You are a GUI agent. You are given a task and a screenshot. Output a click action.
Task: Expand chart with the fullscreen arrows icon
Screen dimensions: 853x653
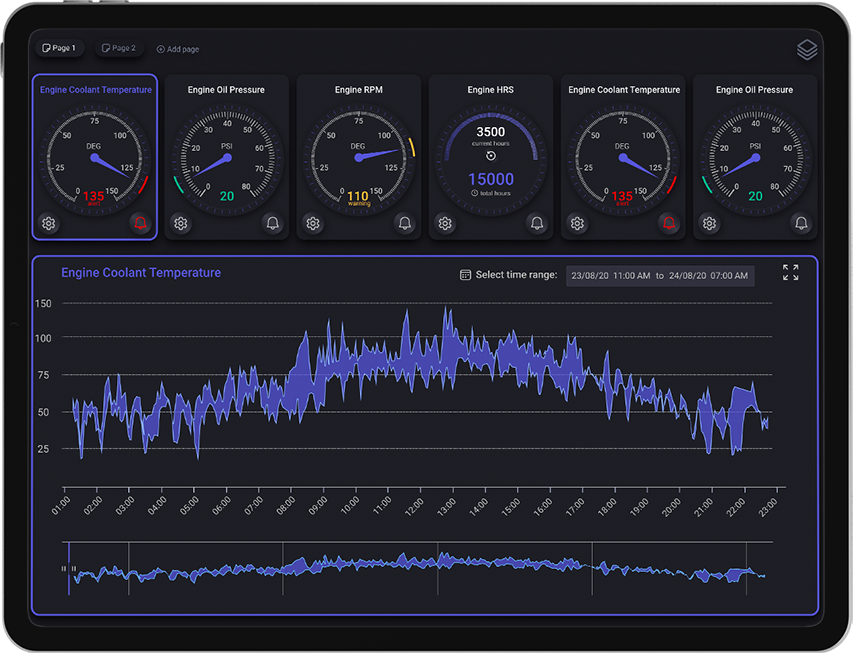point(790,272)
